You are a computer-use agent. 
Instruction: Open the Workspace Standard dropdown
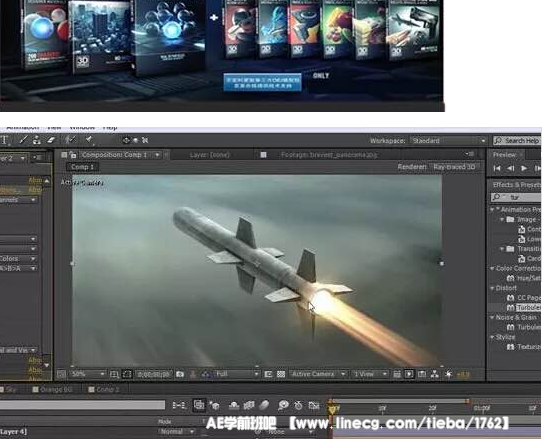[x=448, y=141]
